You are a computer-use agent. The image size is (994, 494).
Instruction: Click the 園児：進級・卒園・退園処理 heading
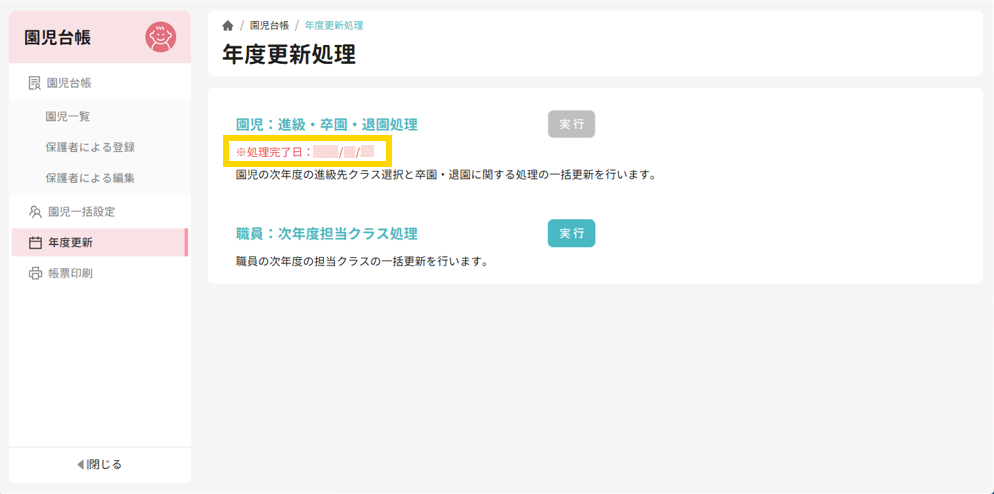(326, 125)
